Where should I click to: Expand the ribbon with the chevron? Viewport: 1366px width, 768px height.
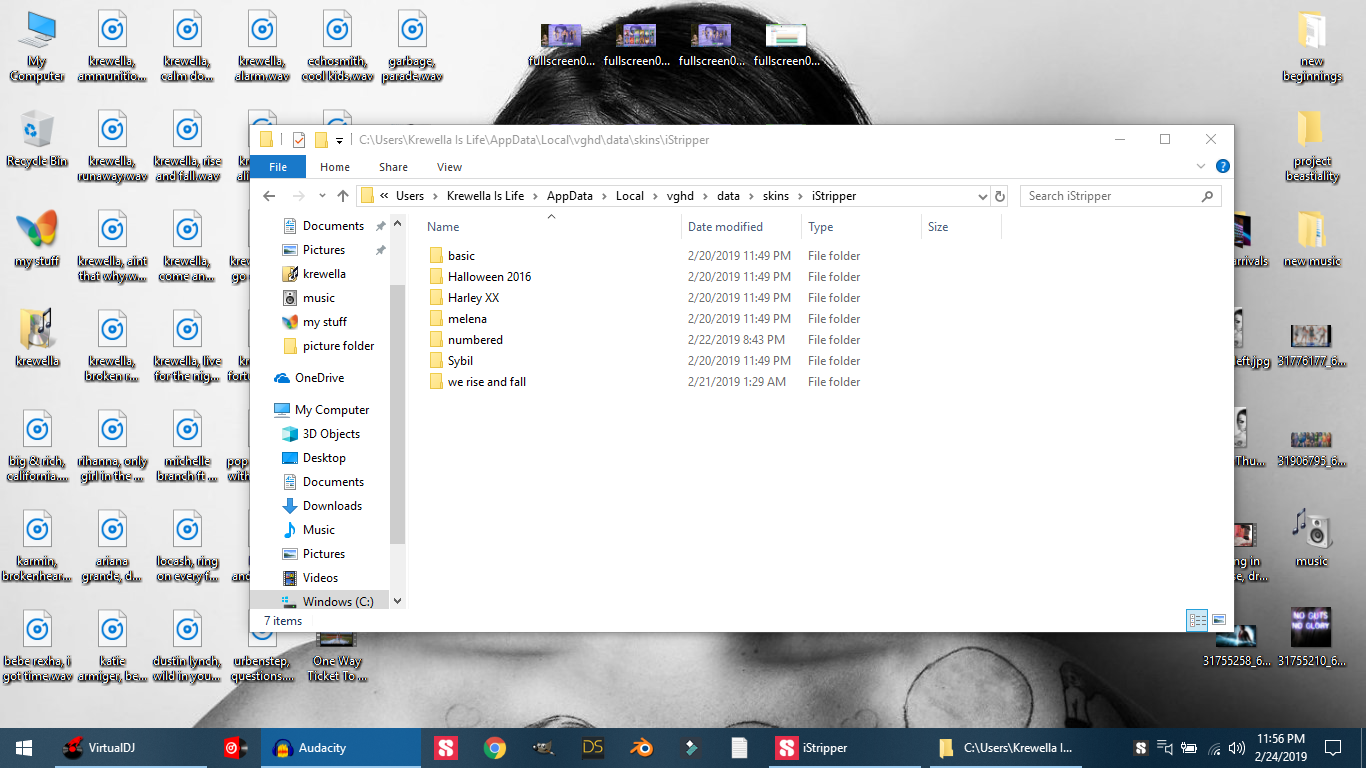tap(1201, 167)
